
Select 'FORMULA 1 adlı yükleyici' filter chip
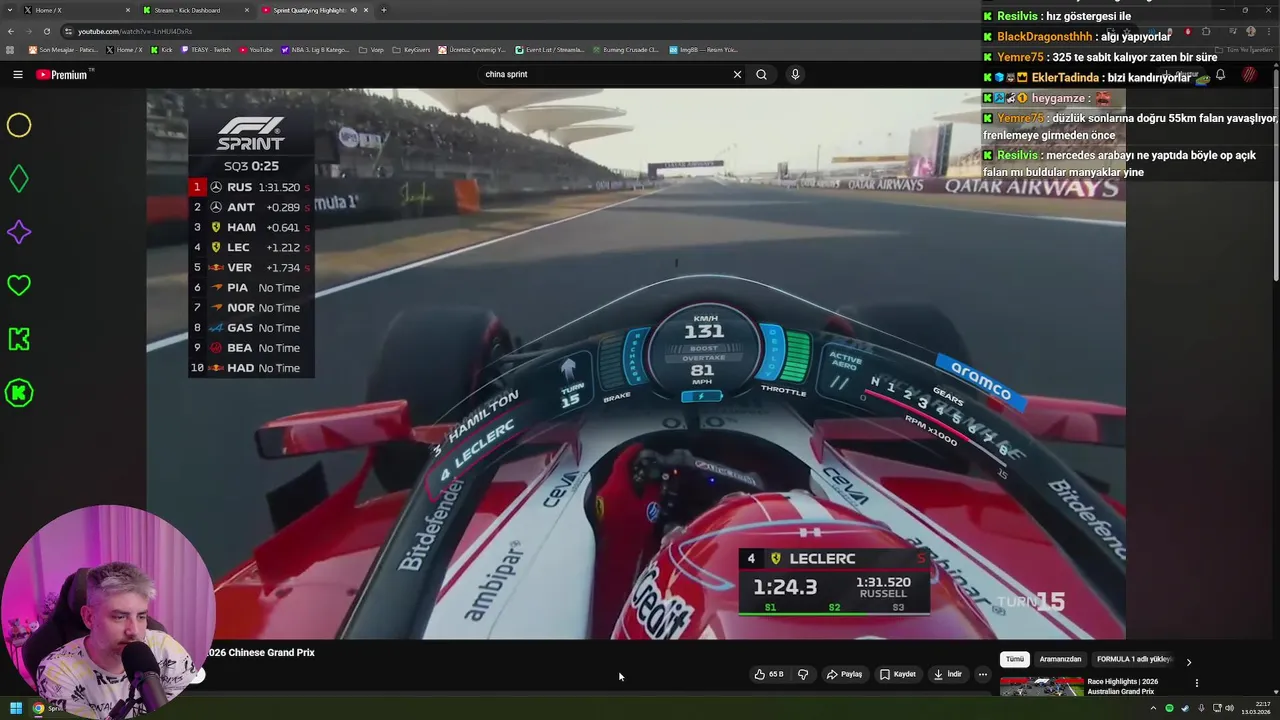pos(1134,659)
